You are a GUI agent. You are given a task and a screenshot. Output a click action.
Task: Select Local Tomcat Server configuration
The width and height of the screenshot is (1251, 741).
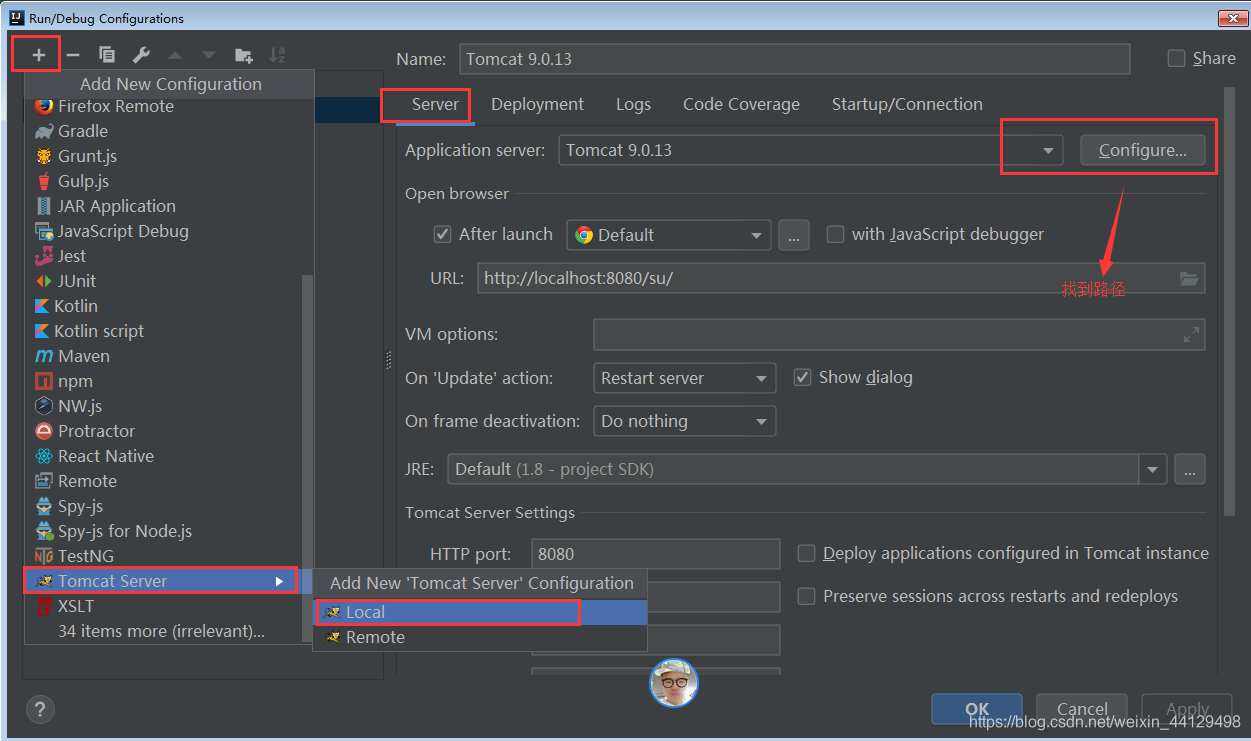[x=480, y=612]
